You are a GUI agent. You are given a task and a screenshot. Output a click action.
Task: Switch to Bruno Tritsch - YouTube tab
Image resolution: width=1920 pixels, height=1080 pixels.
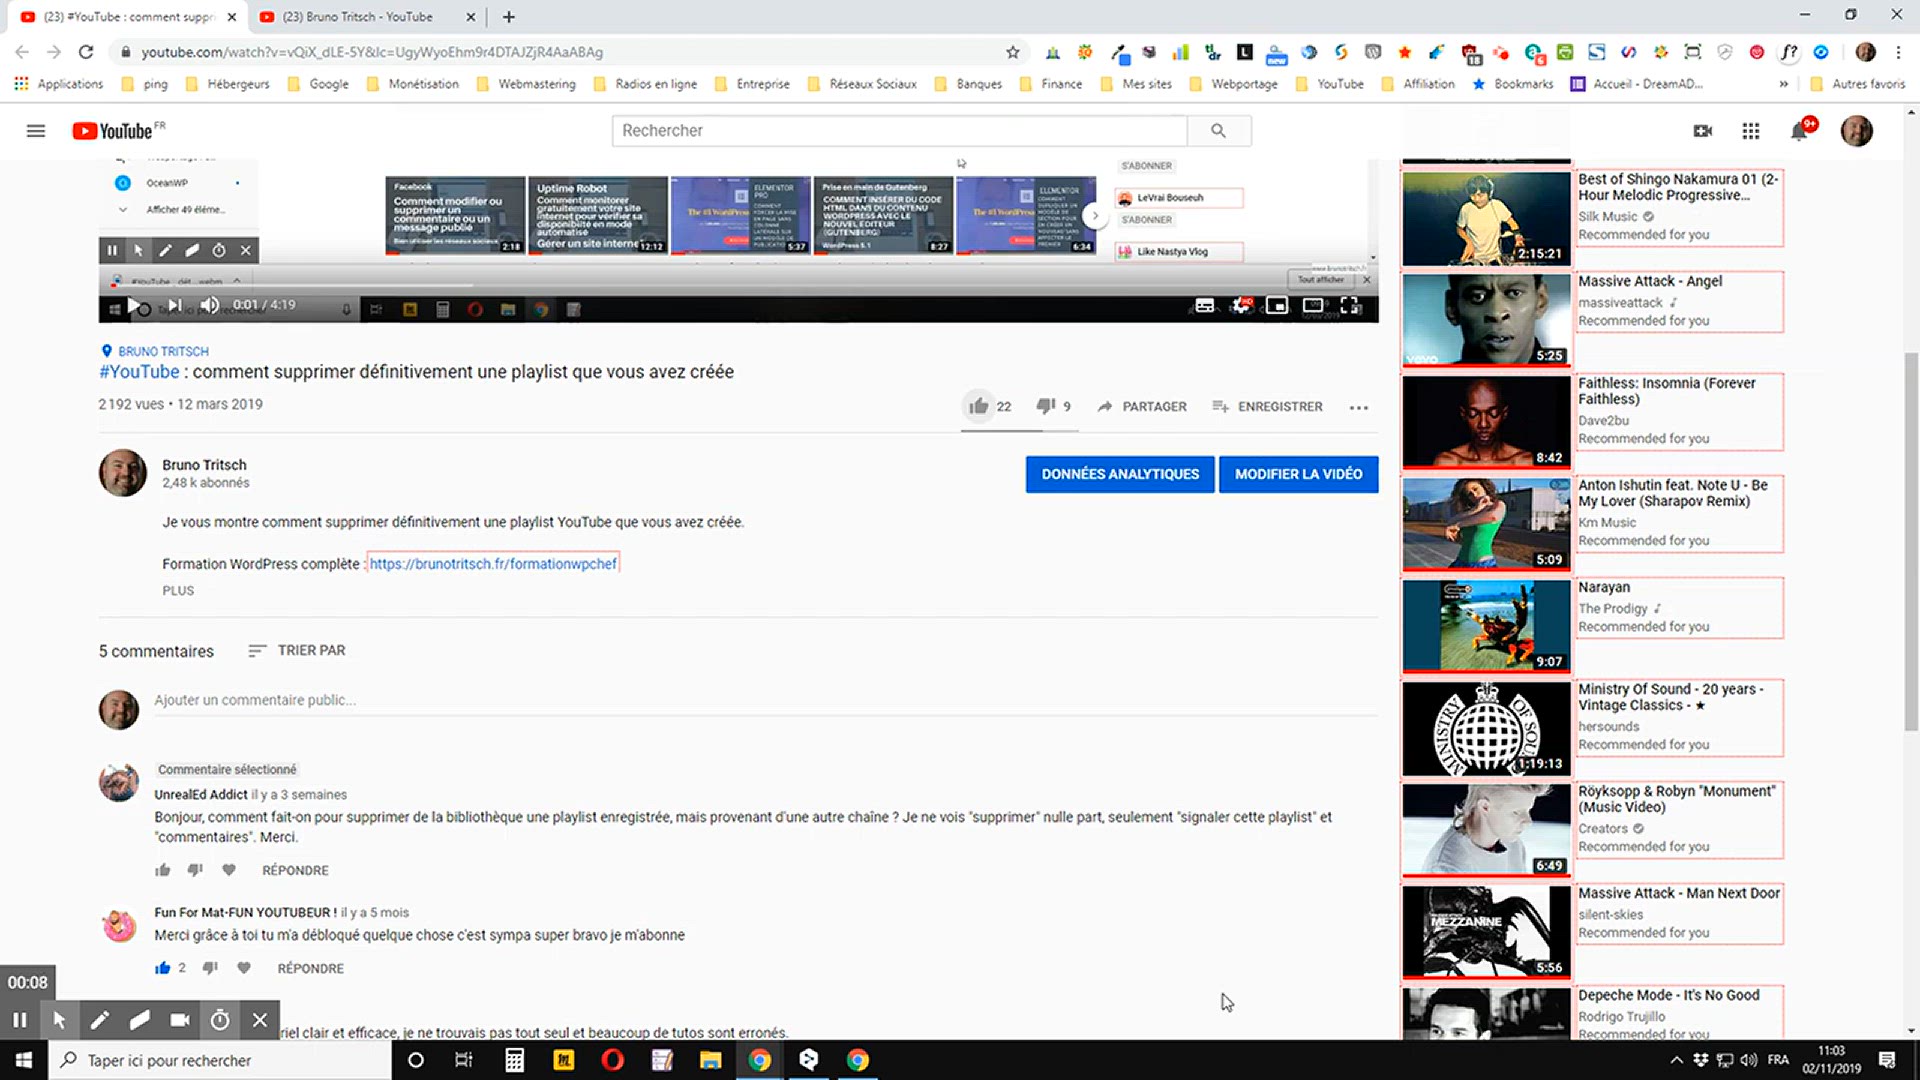tap(357, 17)
